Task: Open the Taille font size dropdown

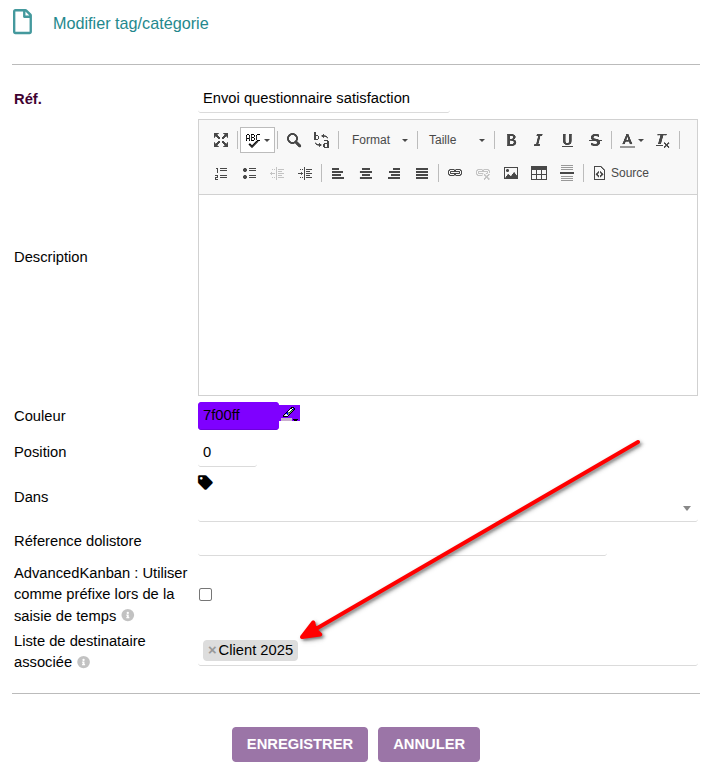Action: tap(456, 140)
